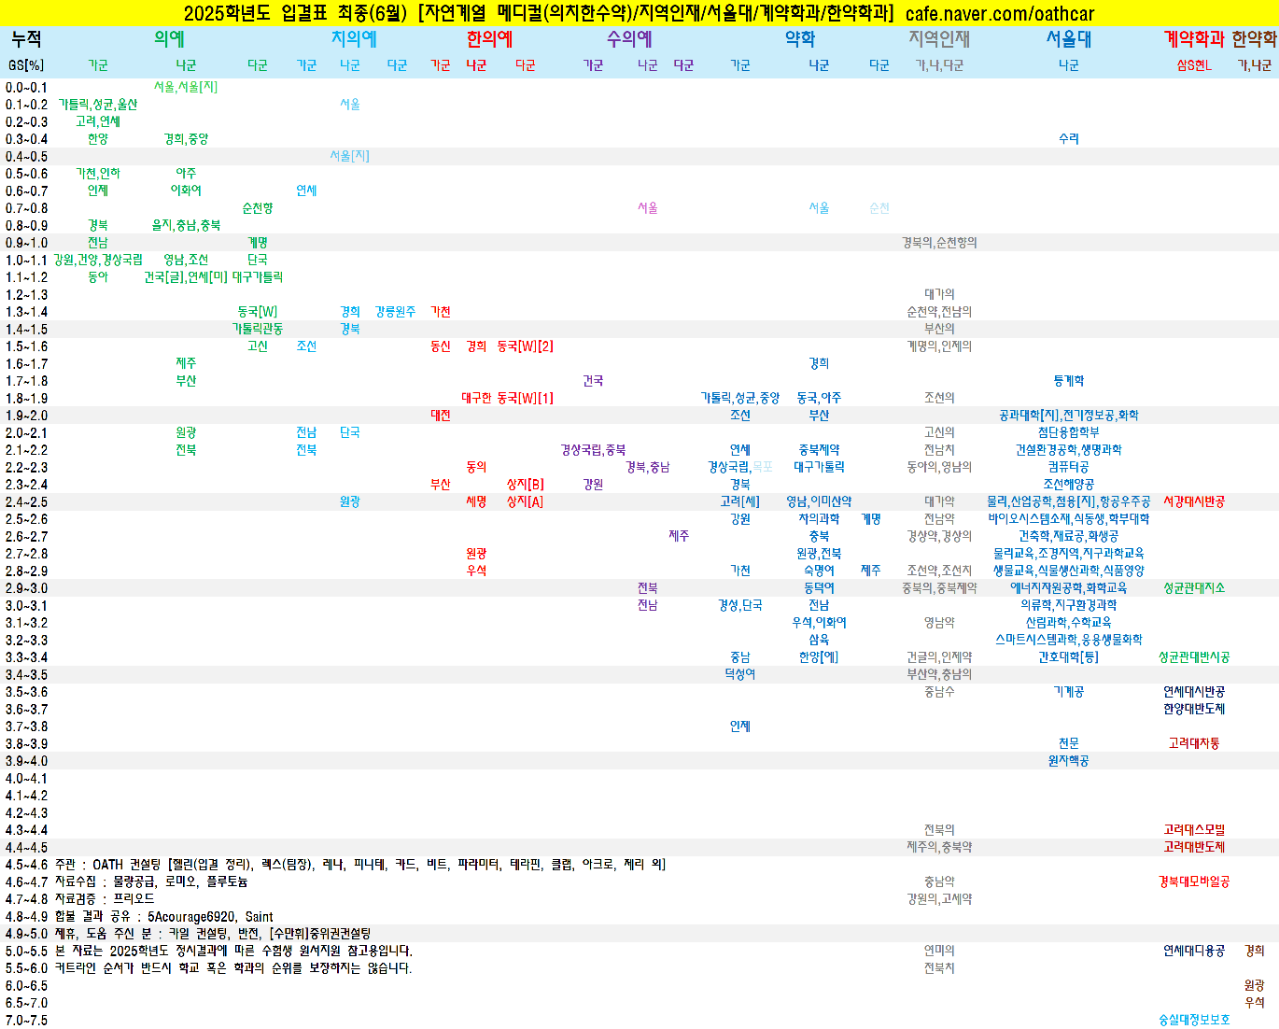Select the 경희,중앙 cell
The height and width of the screenshot is (1029, 1279).
(186, 139)
